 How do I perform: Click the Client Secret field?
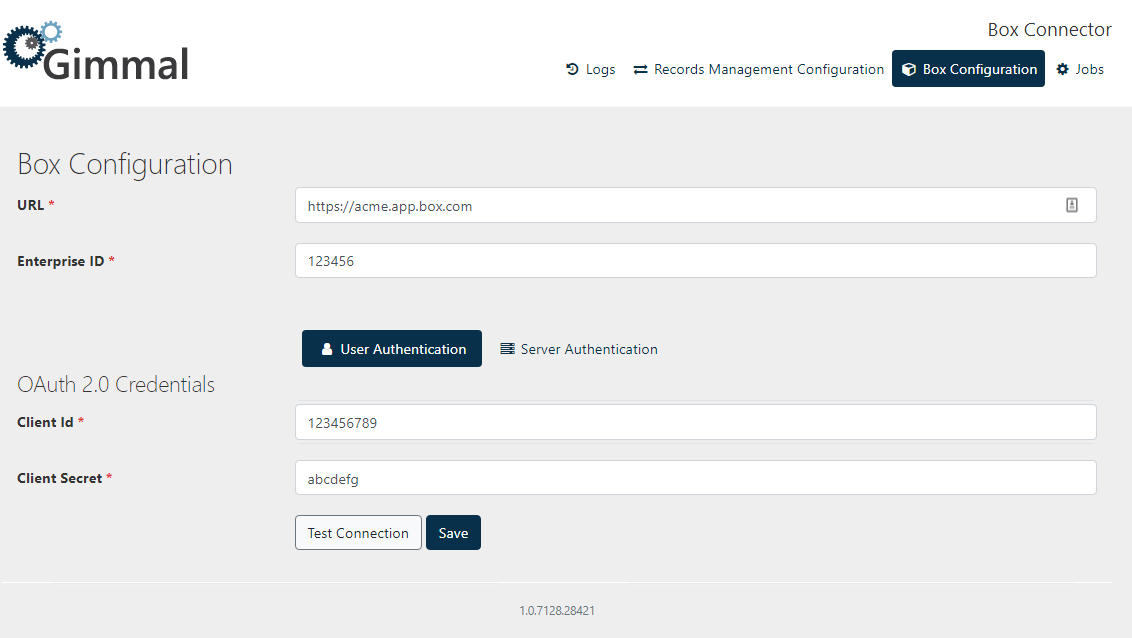[695, 479]
